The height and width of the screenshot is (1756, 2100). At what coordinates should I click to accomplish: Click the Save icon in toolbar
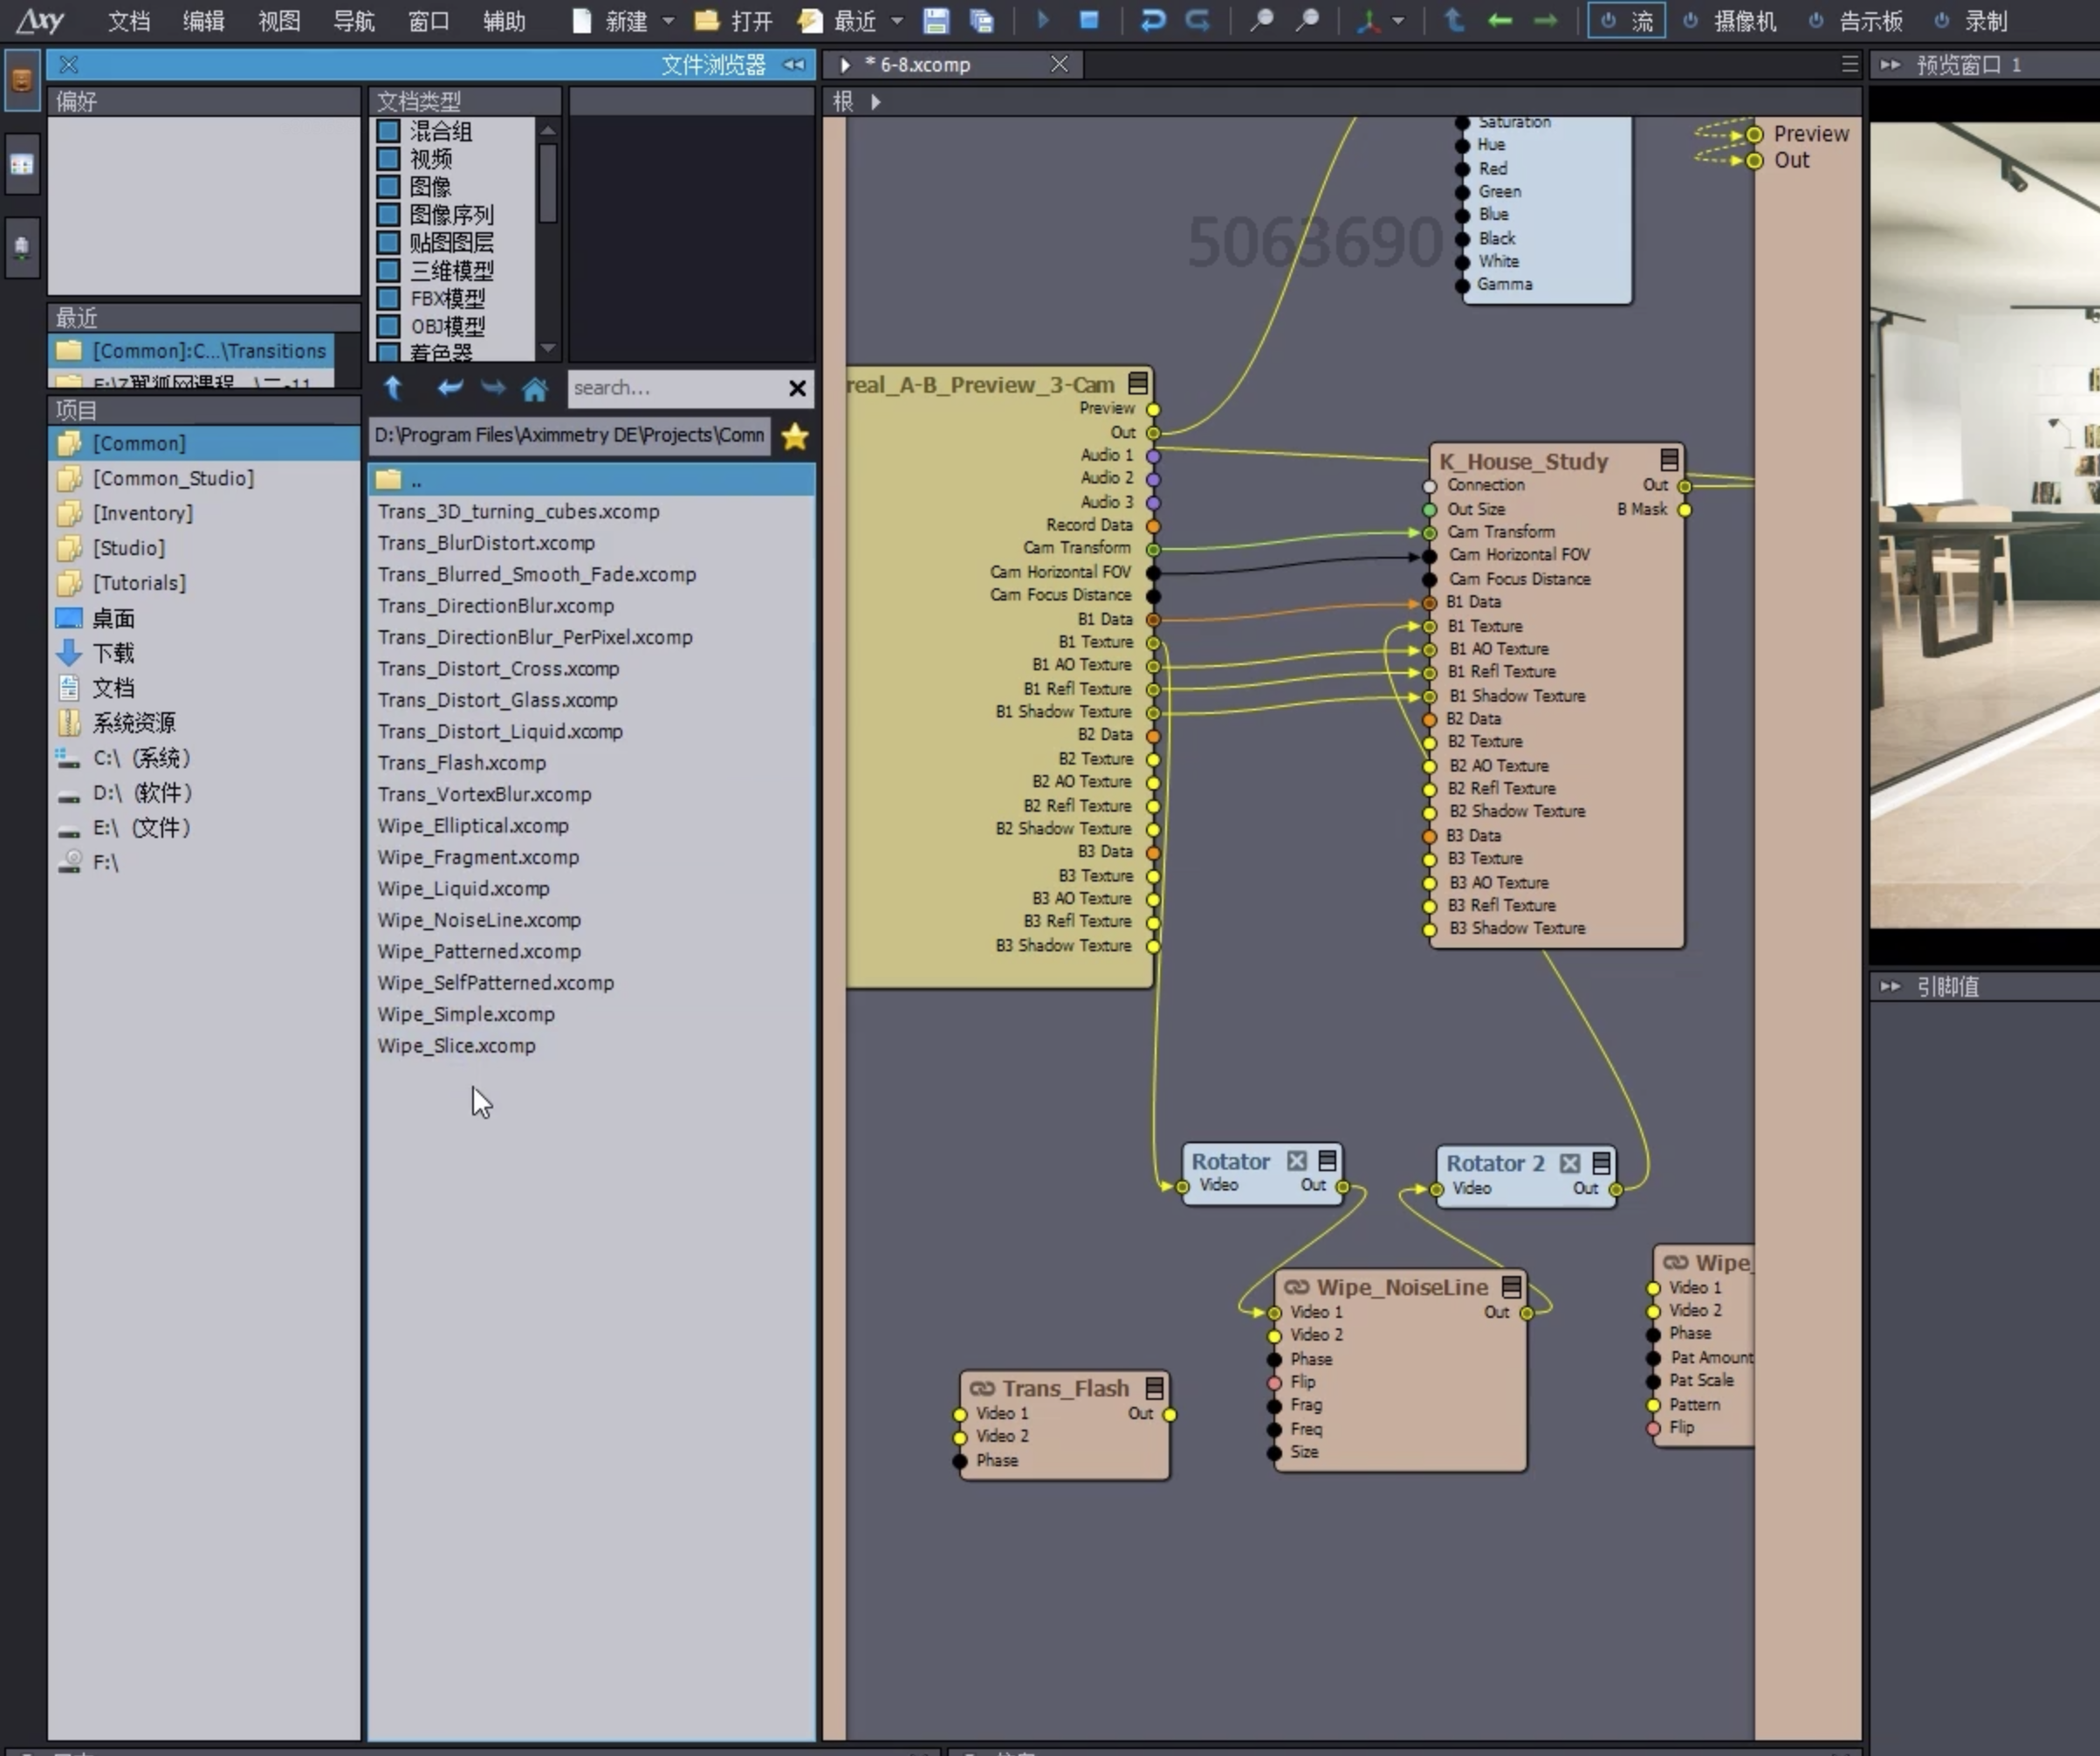click(935, 21)
